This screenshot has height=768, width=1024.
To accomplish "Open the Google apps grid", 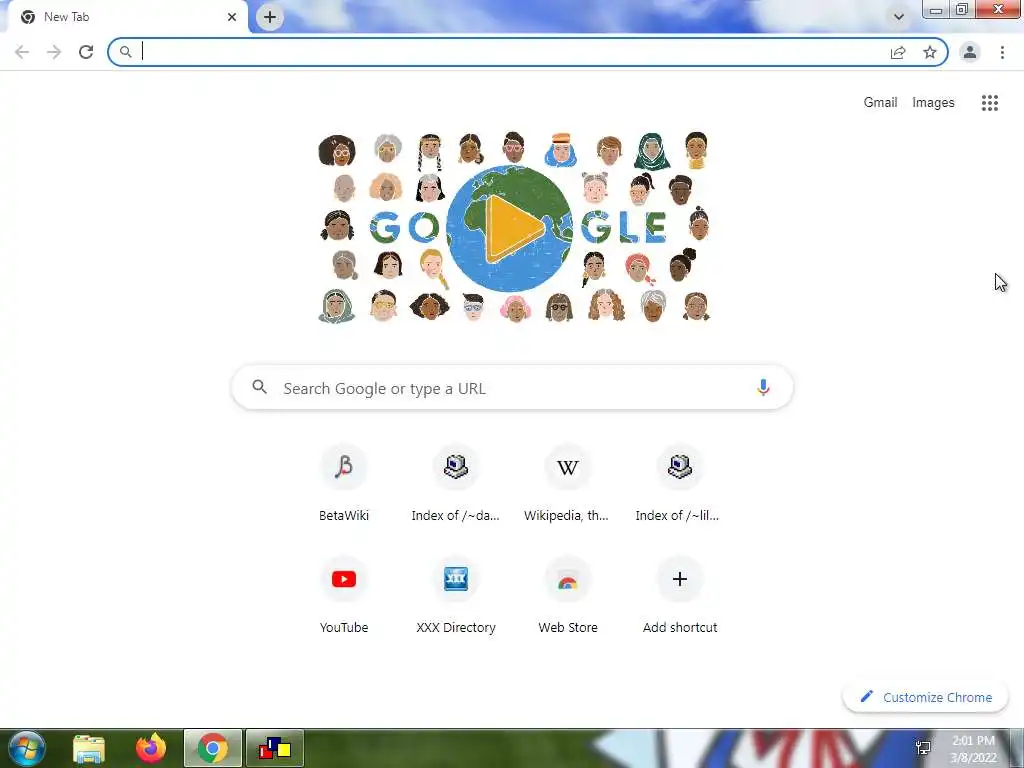I will 990,103.
